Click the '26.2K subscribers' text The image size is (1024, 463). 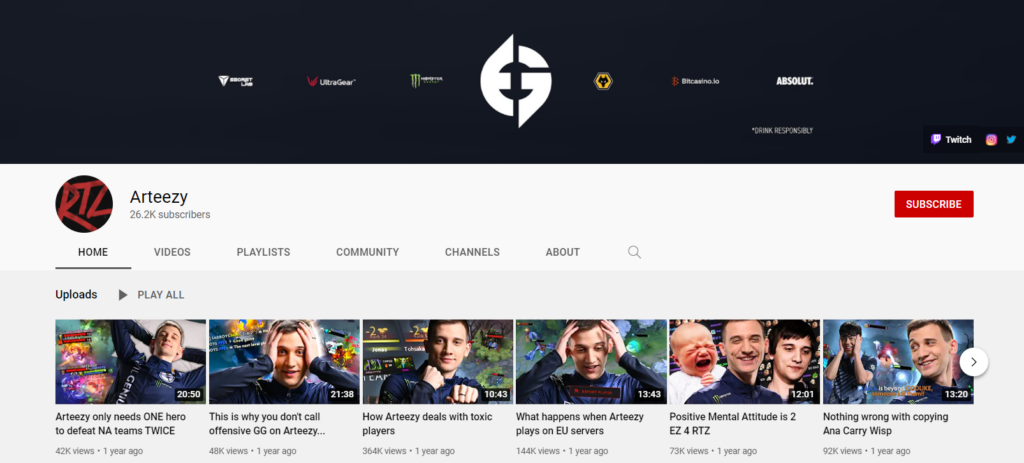tap(170, 214)
